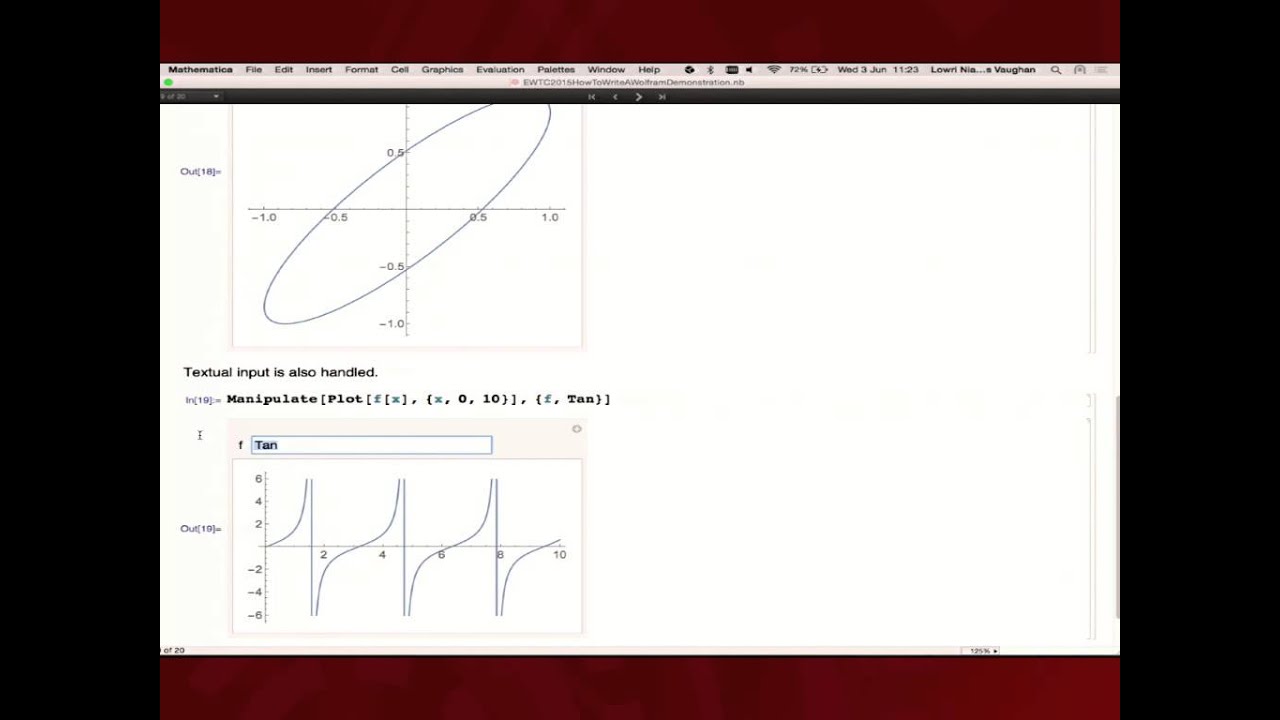Viewport: 1280px width, 720px height.
Task: Open the Window menu
Action: coord(606,70)
